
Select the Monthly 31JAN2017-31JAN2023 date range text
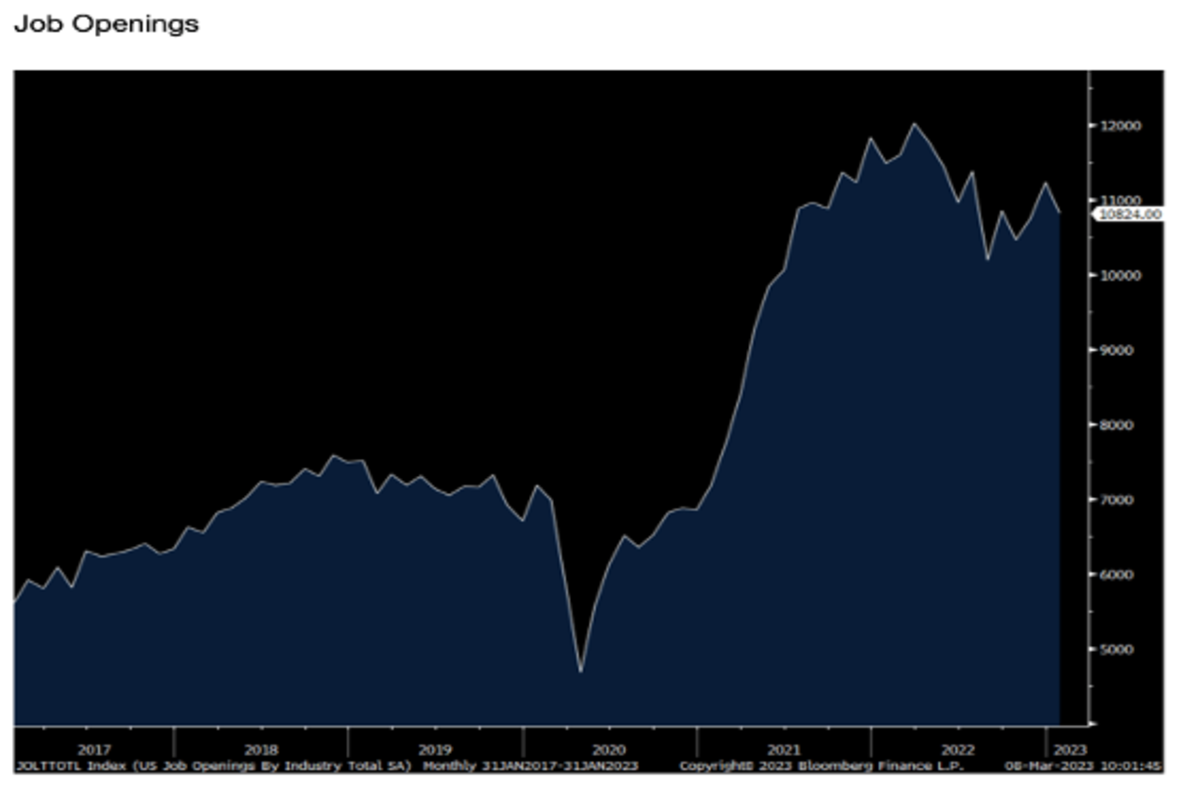pyautogui.click(x=531, y=766)
